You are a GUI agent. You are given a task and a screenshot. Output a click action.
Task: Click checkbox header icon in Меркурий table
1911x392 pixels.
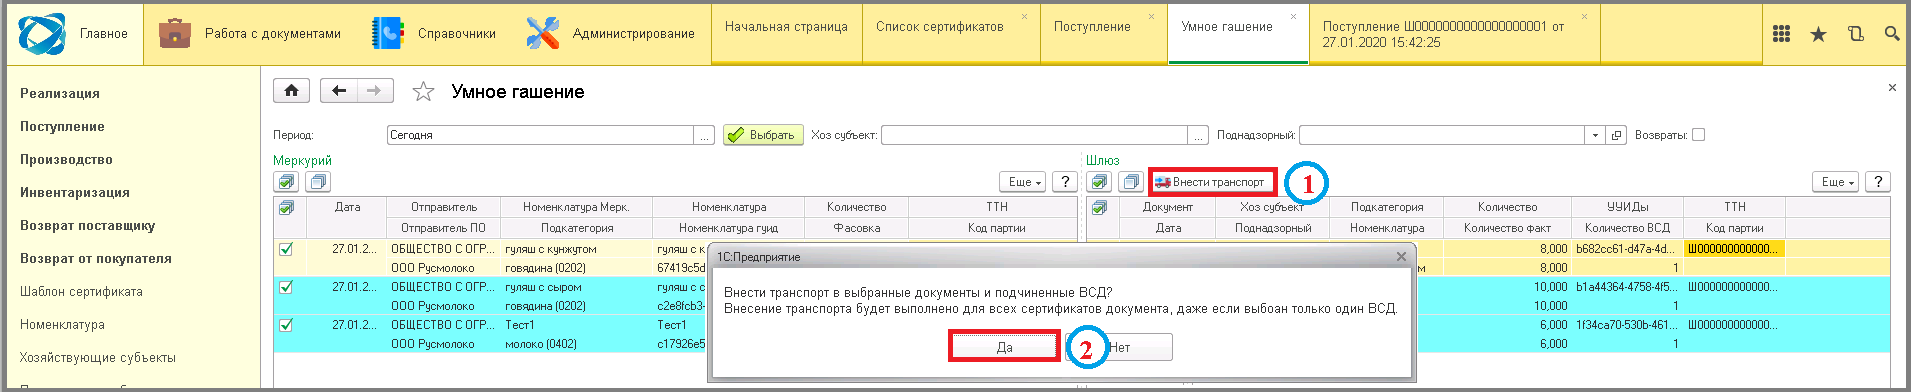pos(287,207)
